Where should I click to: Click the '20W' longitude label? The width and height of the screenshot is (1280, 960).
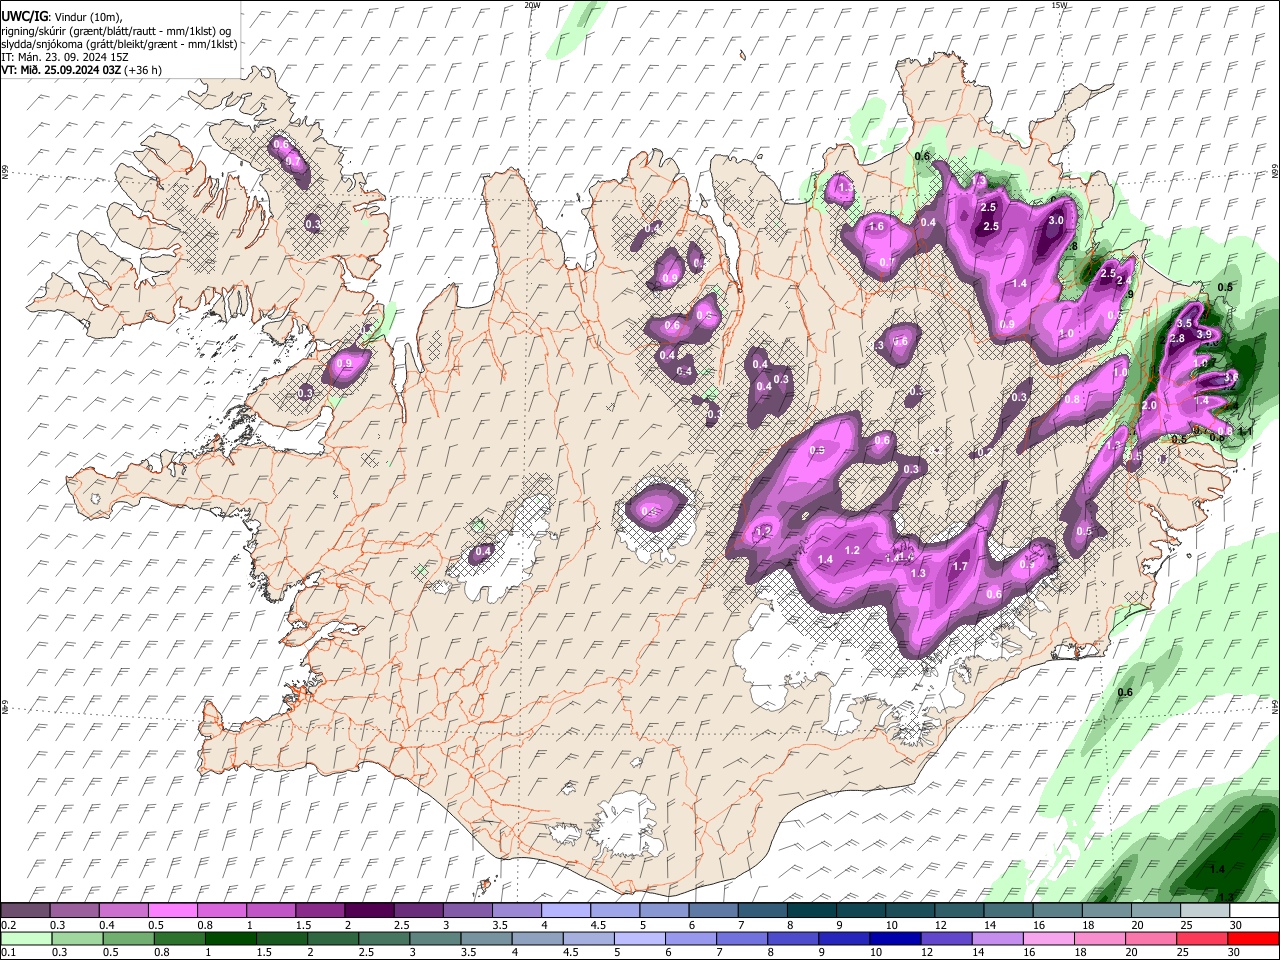(532, 5)
